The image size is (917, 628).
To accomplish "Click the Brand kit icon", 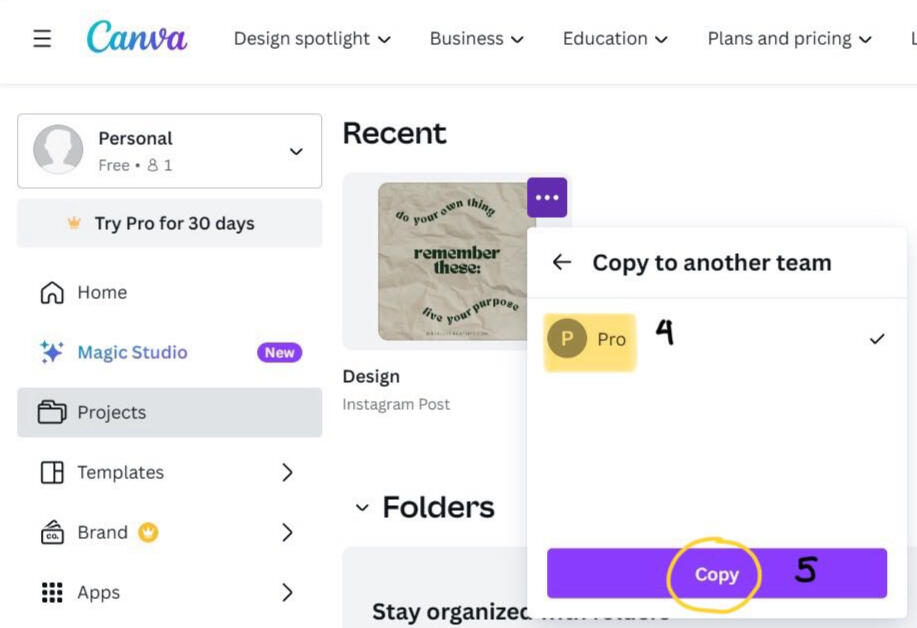I will 51,532.
